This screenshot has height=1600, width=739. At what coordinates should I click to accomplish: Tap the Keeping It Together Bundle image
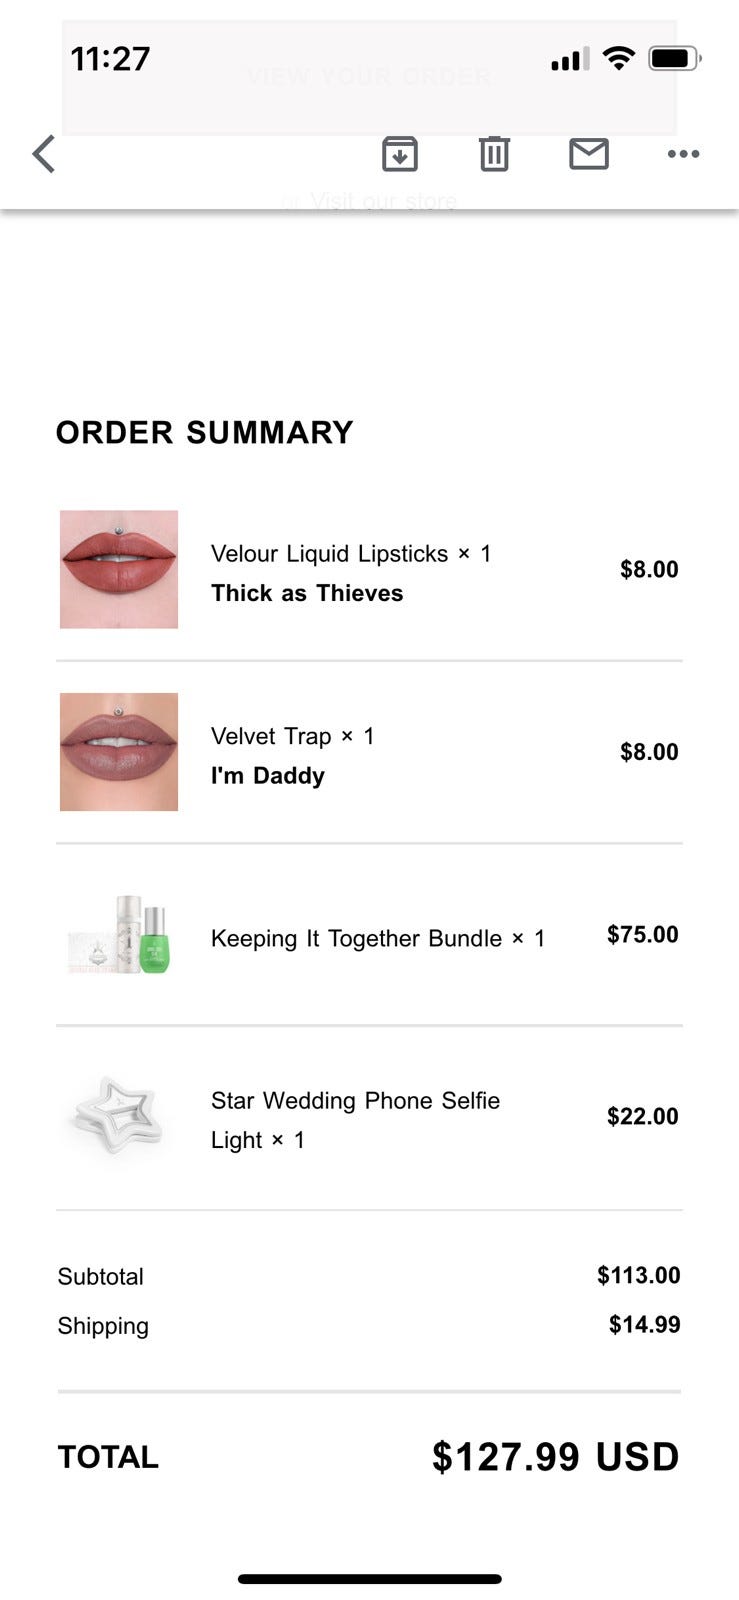(119, 935)
